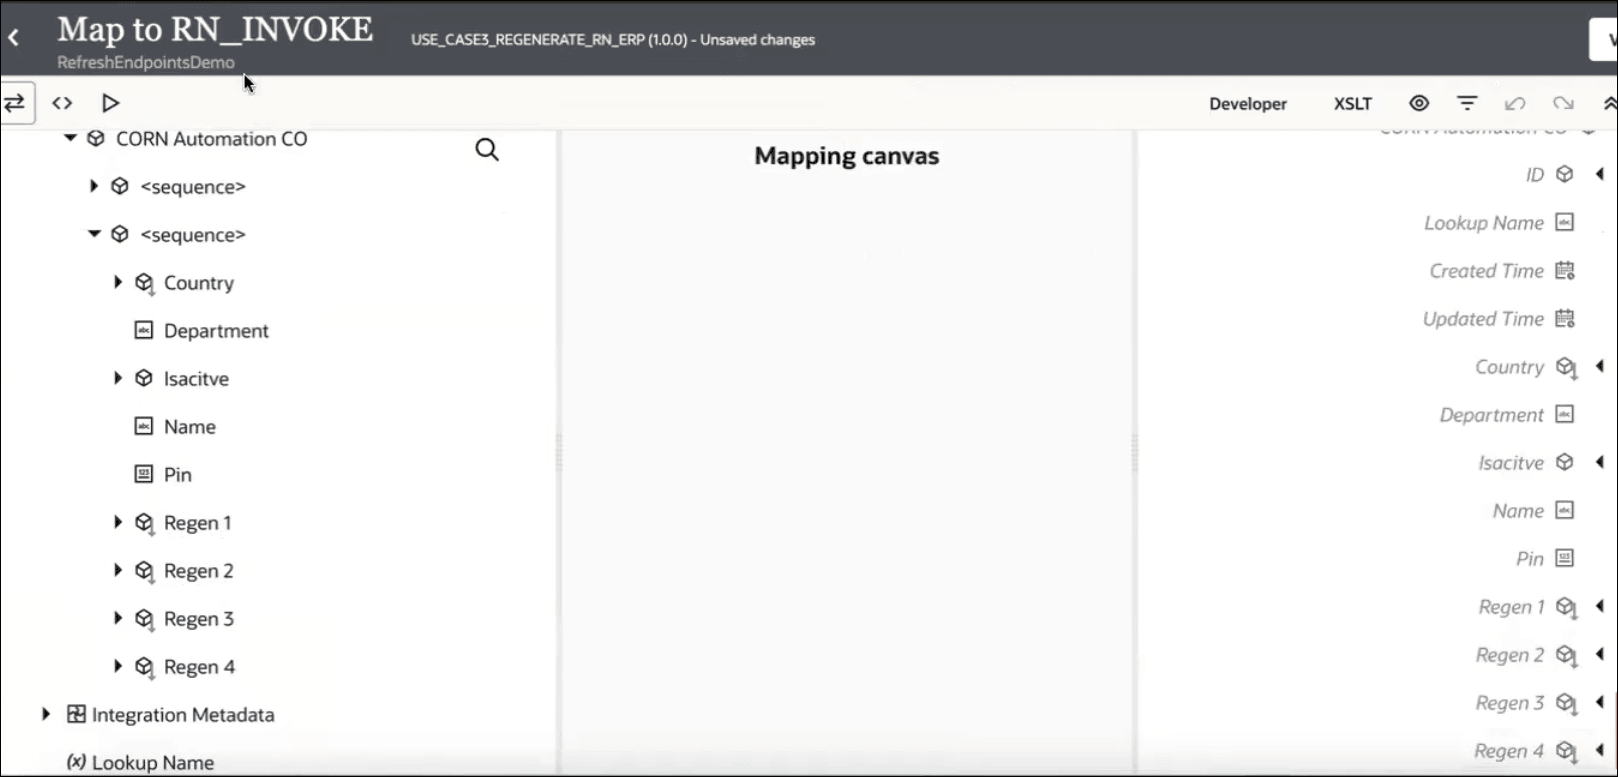Expand the target Country node arrow
This screenshot has width=1618, height=777.
pos(1600,366)
